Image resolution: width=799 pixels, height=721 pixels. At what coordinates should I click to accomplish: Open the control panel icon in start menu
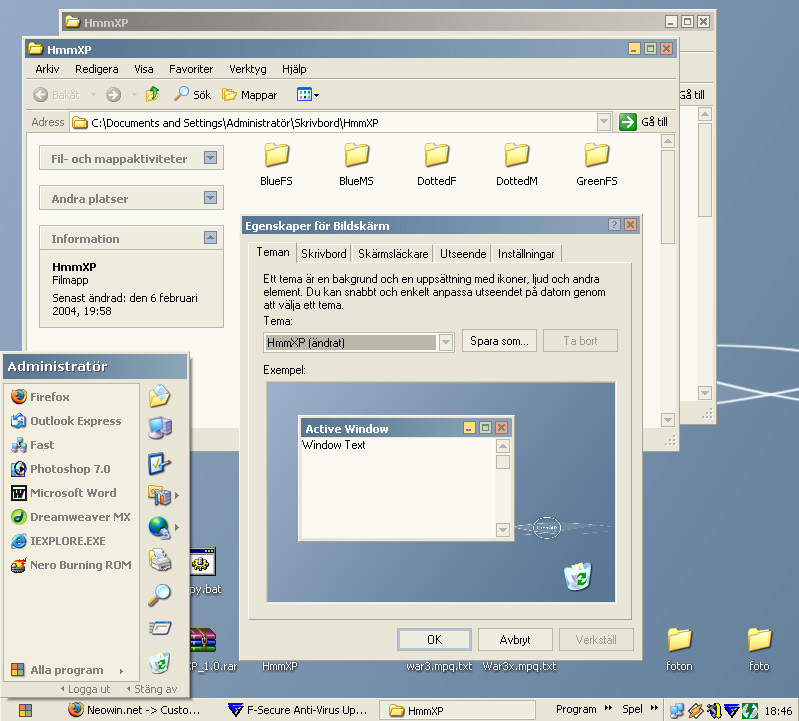tap(159, 495)
